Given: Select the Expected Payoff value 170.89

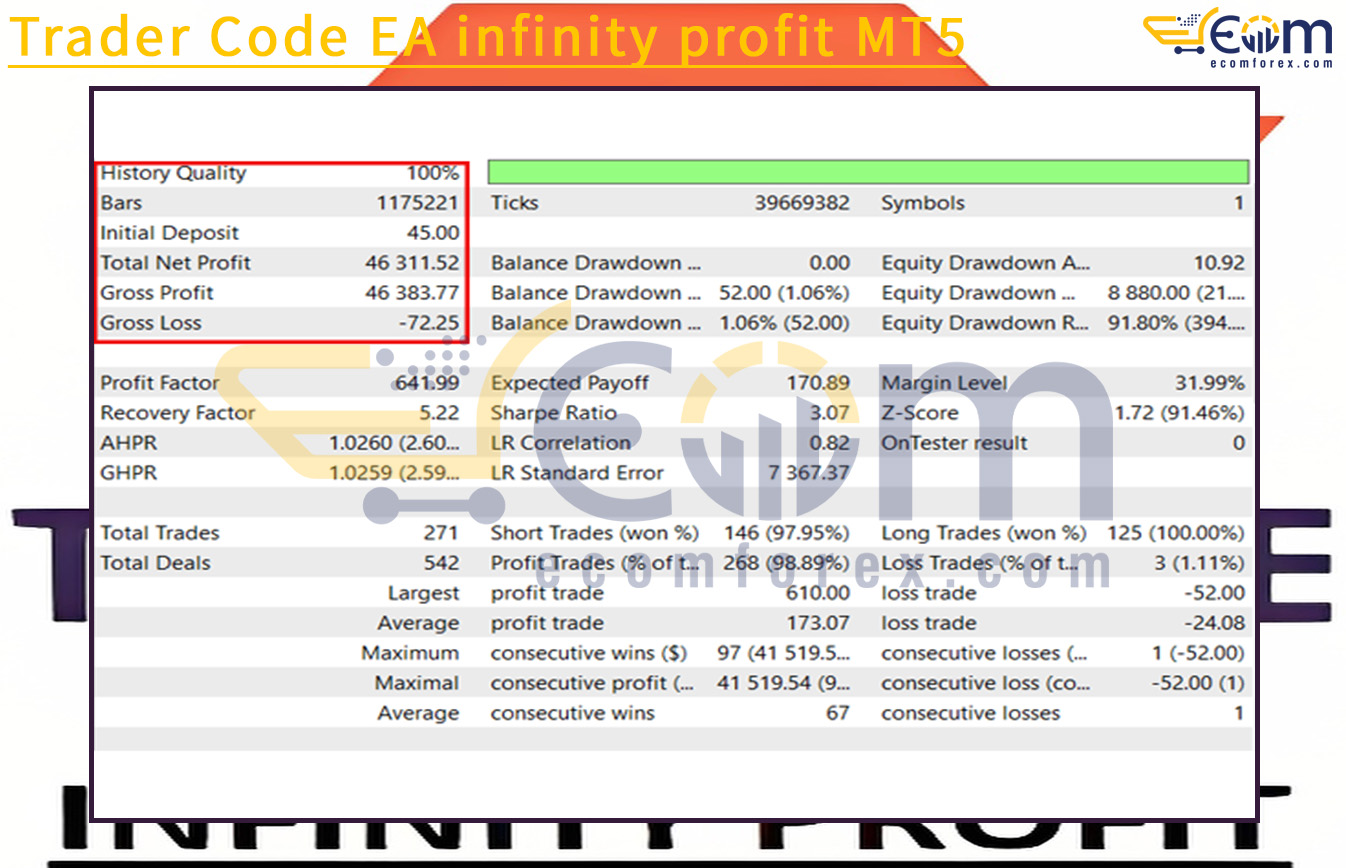Looking at the screenshot, I should 819,383.
